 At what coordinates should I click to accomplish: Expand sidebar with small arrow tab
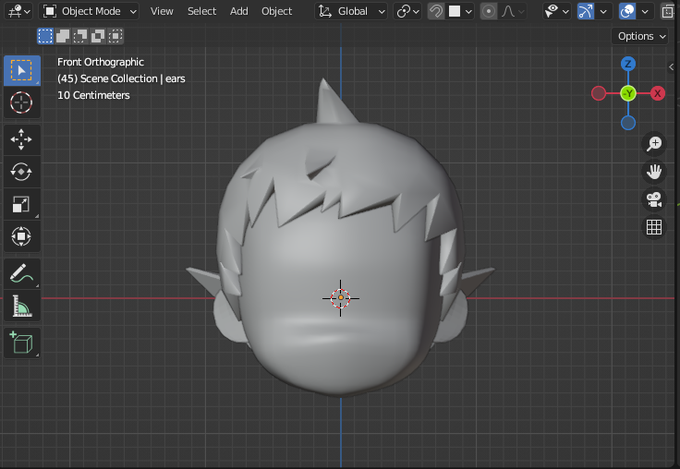point(671,67)
